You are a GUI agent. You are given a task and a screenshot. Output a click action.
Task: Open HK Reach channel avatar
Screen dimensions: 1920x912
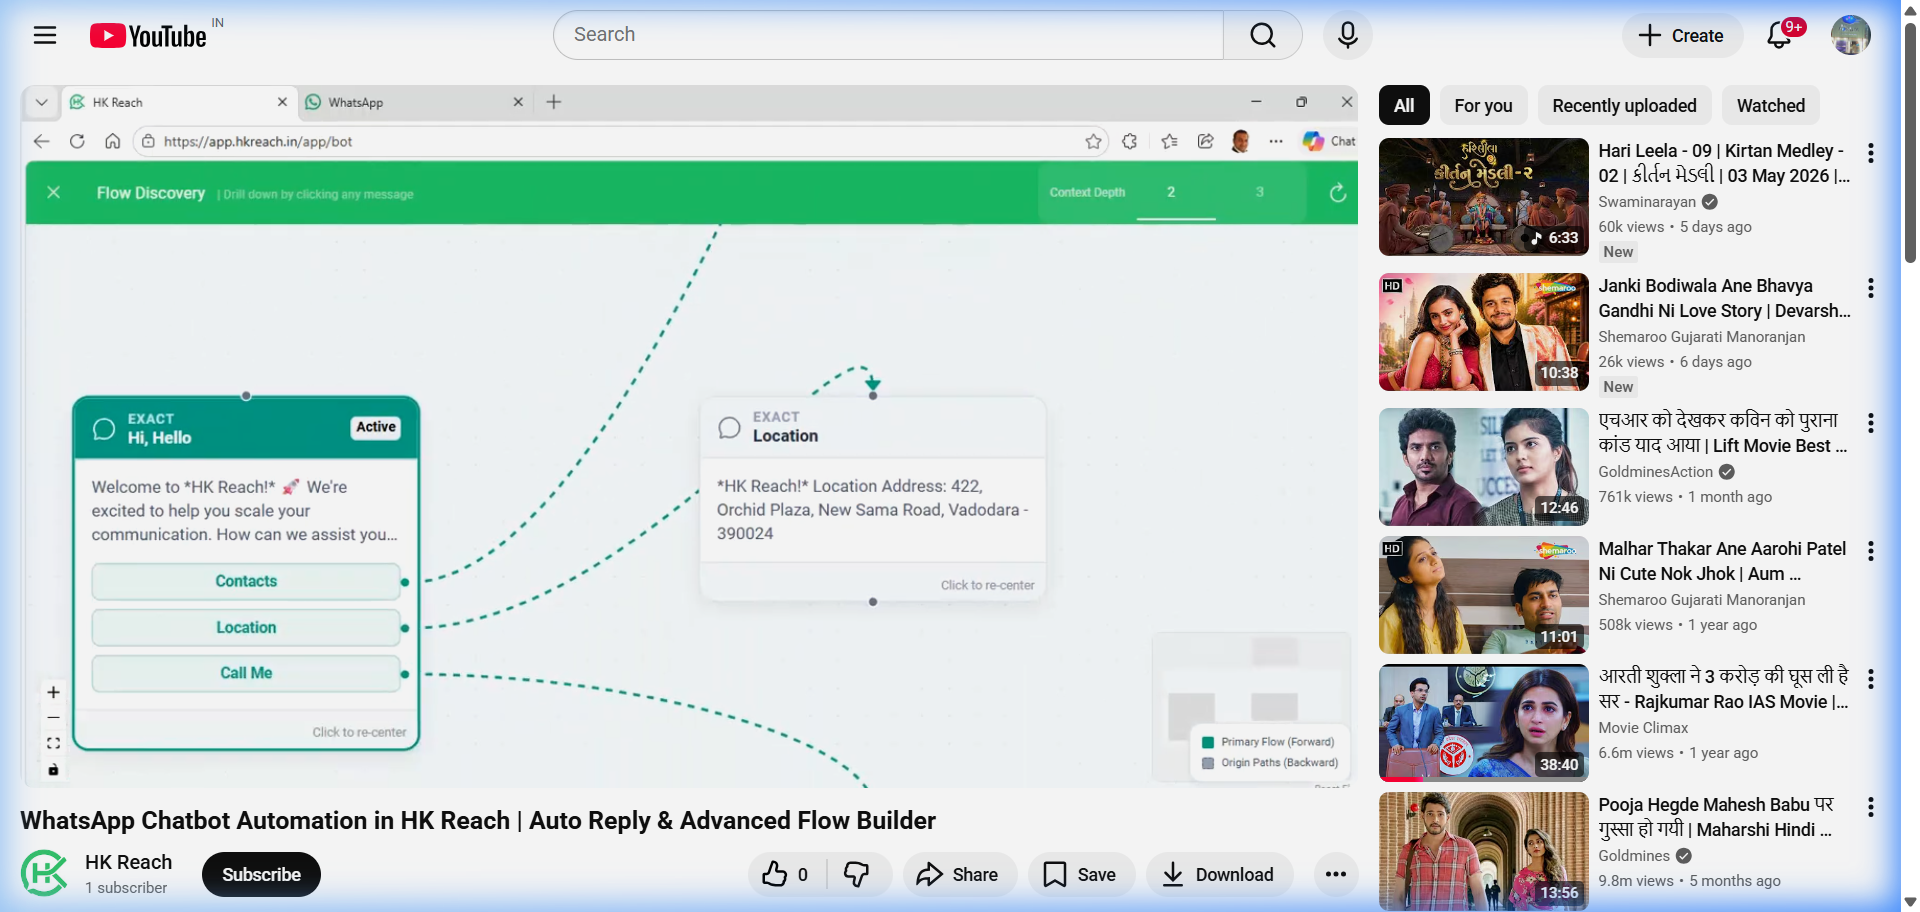click(45, 873)
